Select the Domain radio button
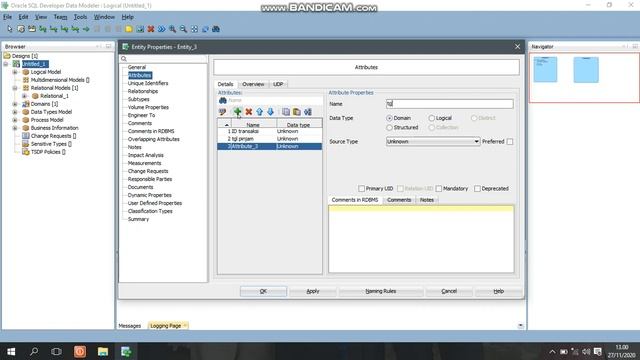The image size is (640, 360). [389, 118]
